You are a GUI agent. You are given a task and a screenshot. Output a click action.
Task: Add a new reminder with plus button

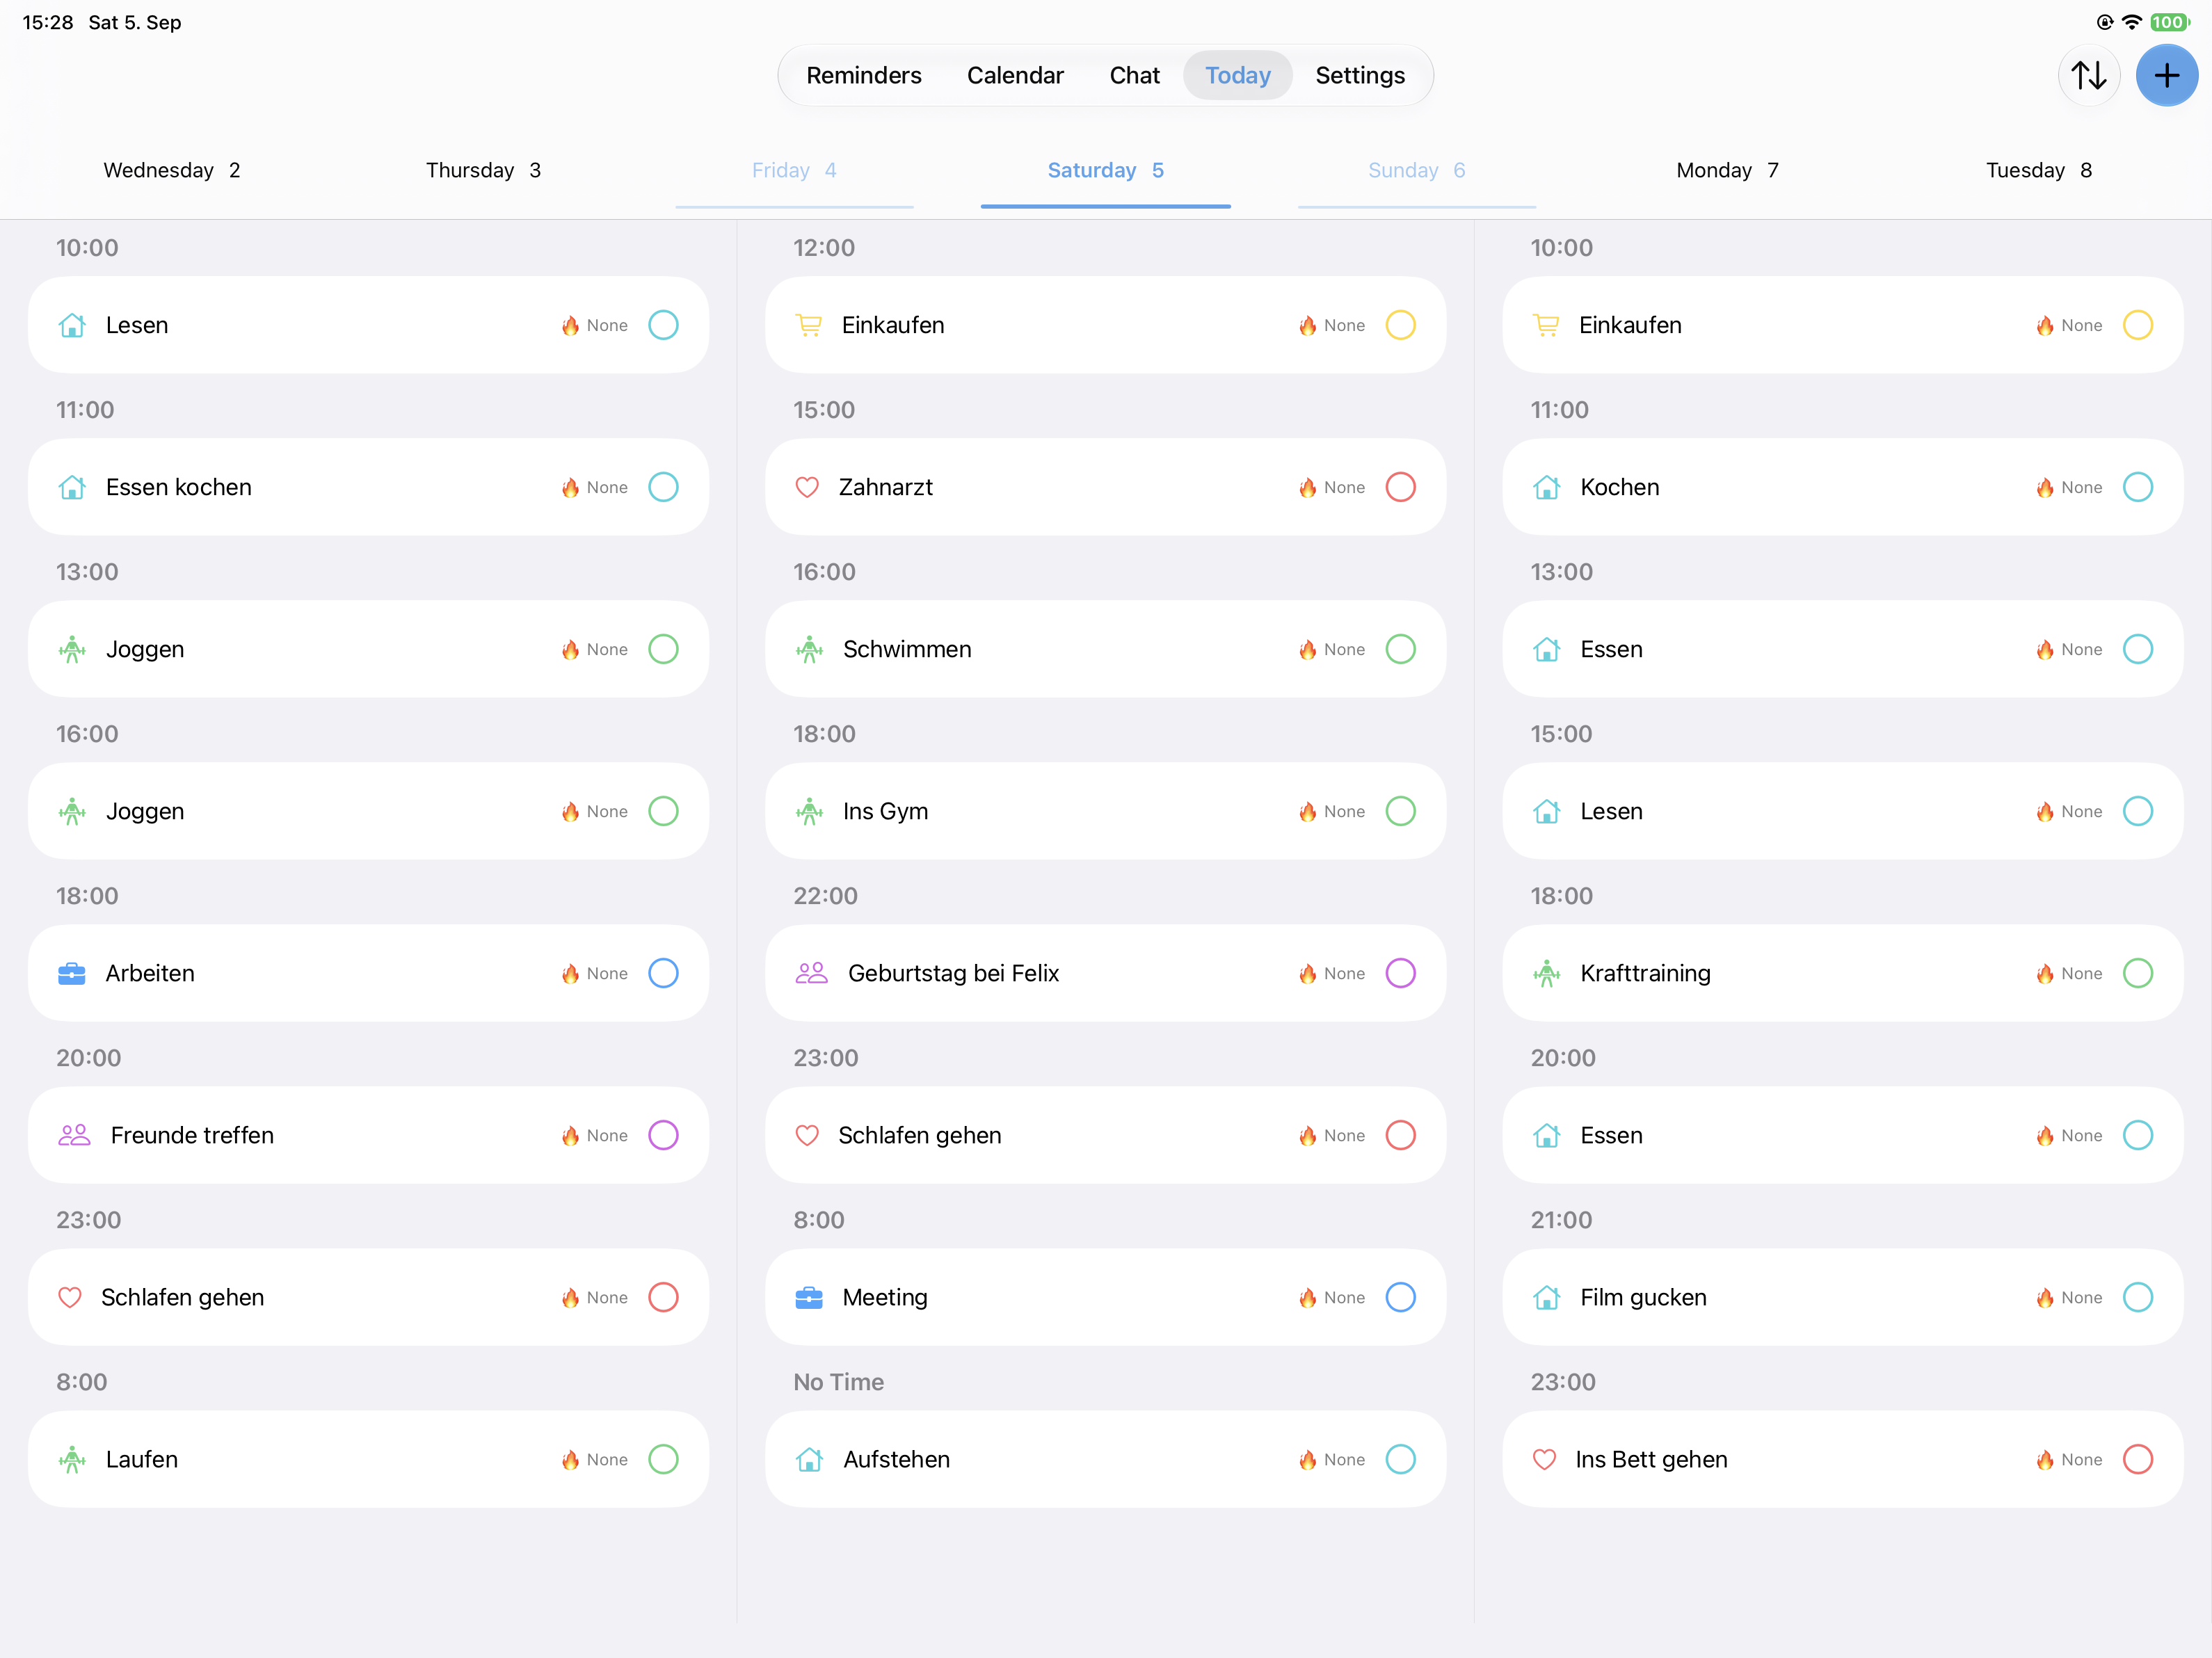point(2166,75)
